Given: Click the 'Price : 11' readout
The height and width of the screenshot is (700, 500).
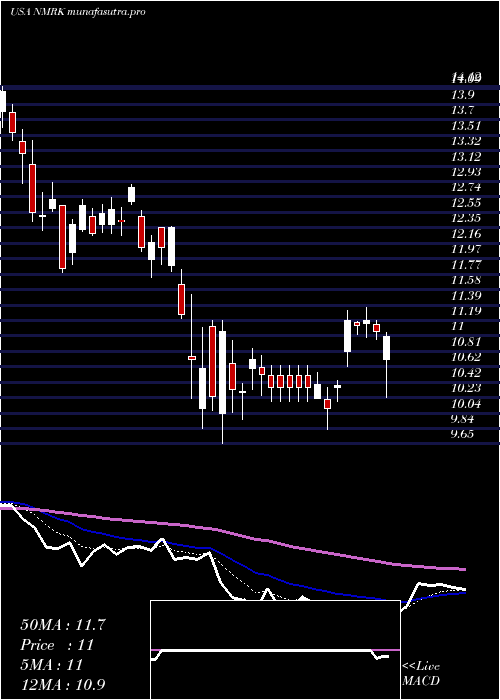Looking at the screenshot, I should pyautogui.click(x=57, y=645).
